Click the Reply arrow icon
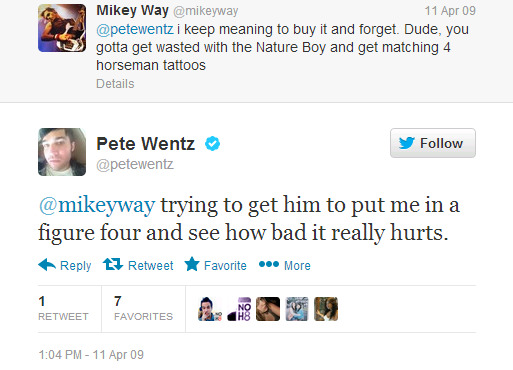The image size is (513, 370). pos(47,265)
